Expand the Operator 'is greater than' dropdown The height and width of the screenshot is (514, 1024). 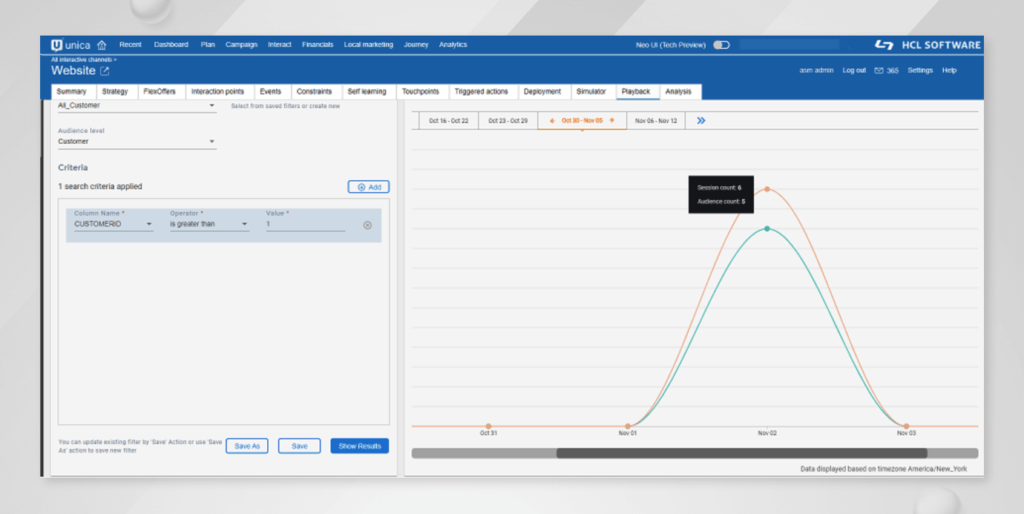[x=244, y=225]
